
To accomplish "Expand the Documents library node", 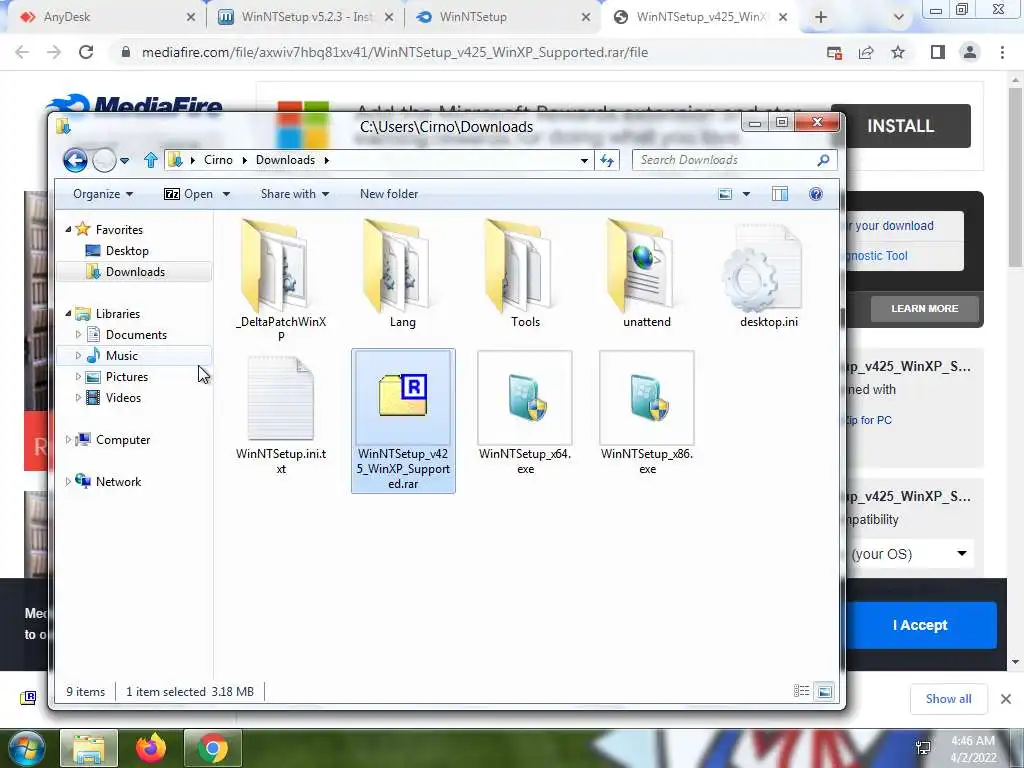I will click(x=78, y=334).
